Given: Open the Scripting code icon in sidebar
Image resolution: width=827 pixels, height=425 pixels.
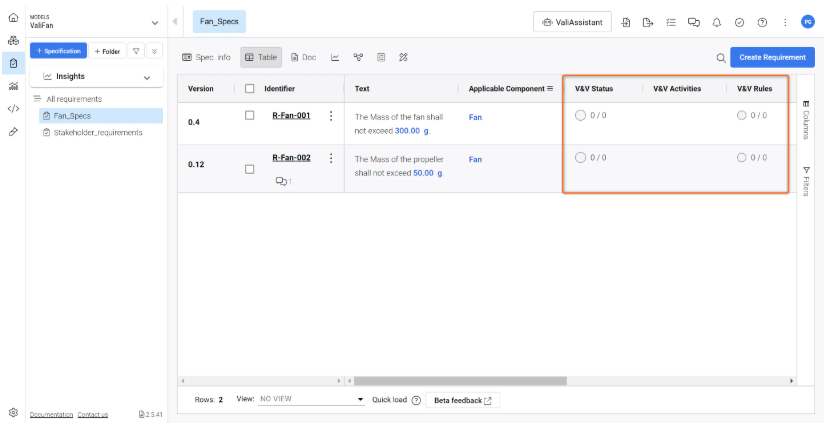Looking at the screenshot, I should pos(14,109).
